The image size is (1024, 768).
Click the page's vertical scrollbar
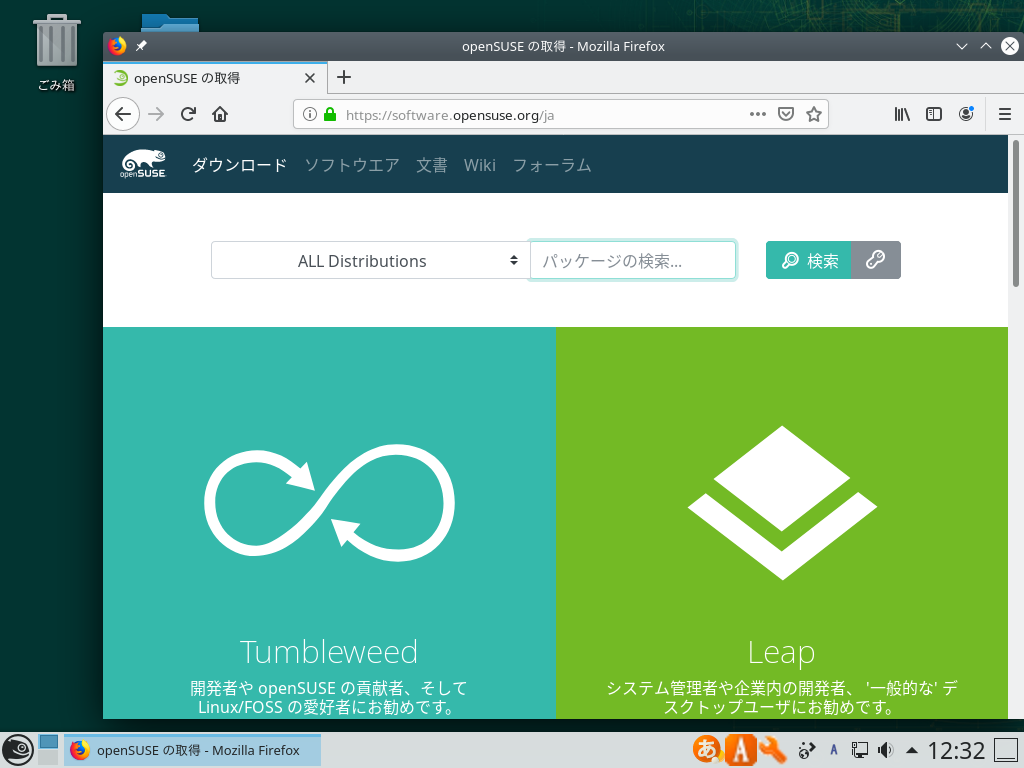point(1016,214)
